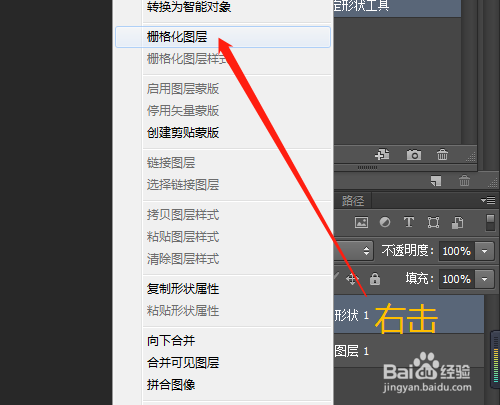This screenshot has width=500, height=405.
Task: Click 创建剪贴蒙版 in the context menu
Action: coord(183,133)
